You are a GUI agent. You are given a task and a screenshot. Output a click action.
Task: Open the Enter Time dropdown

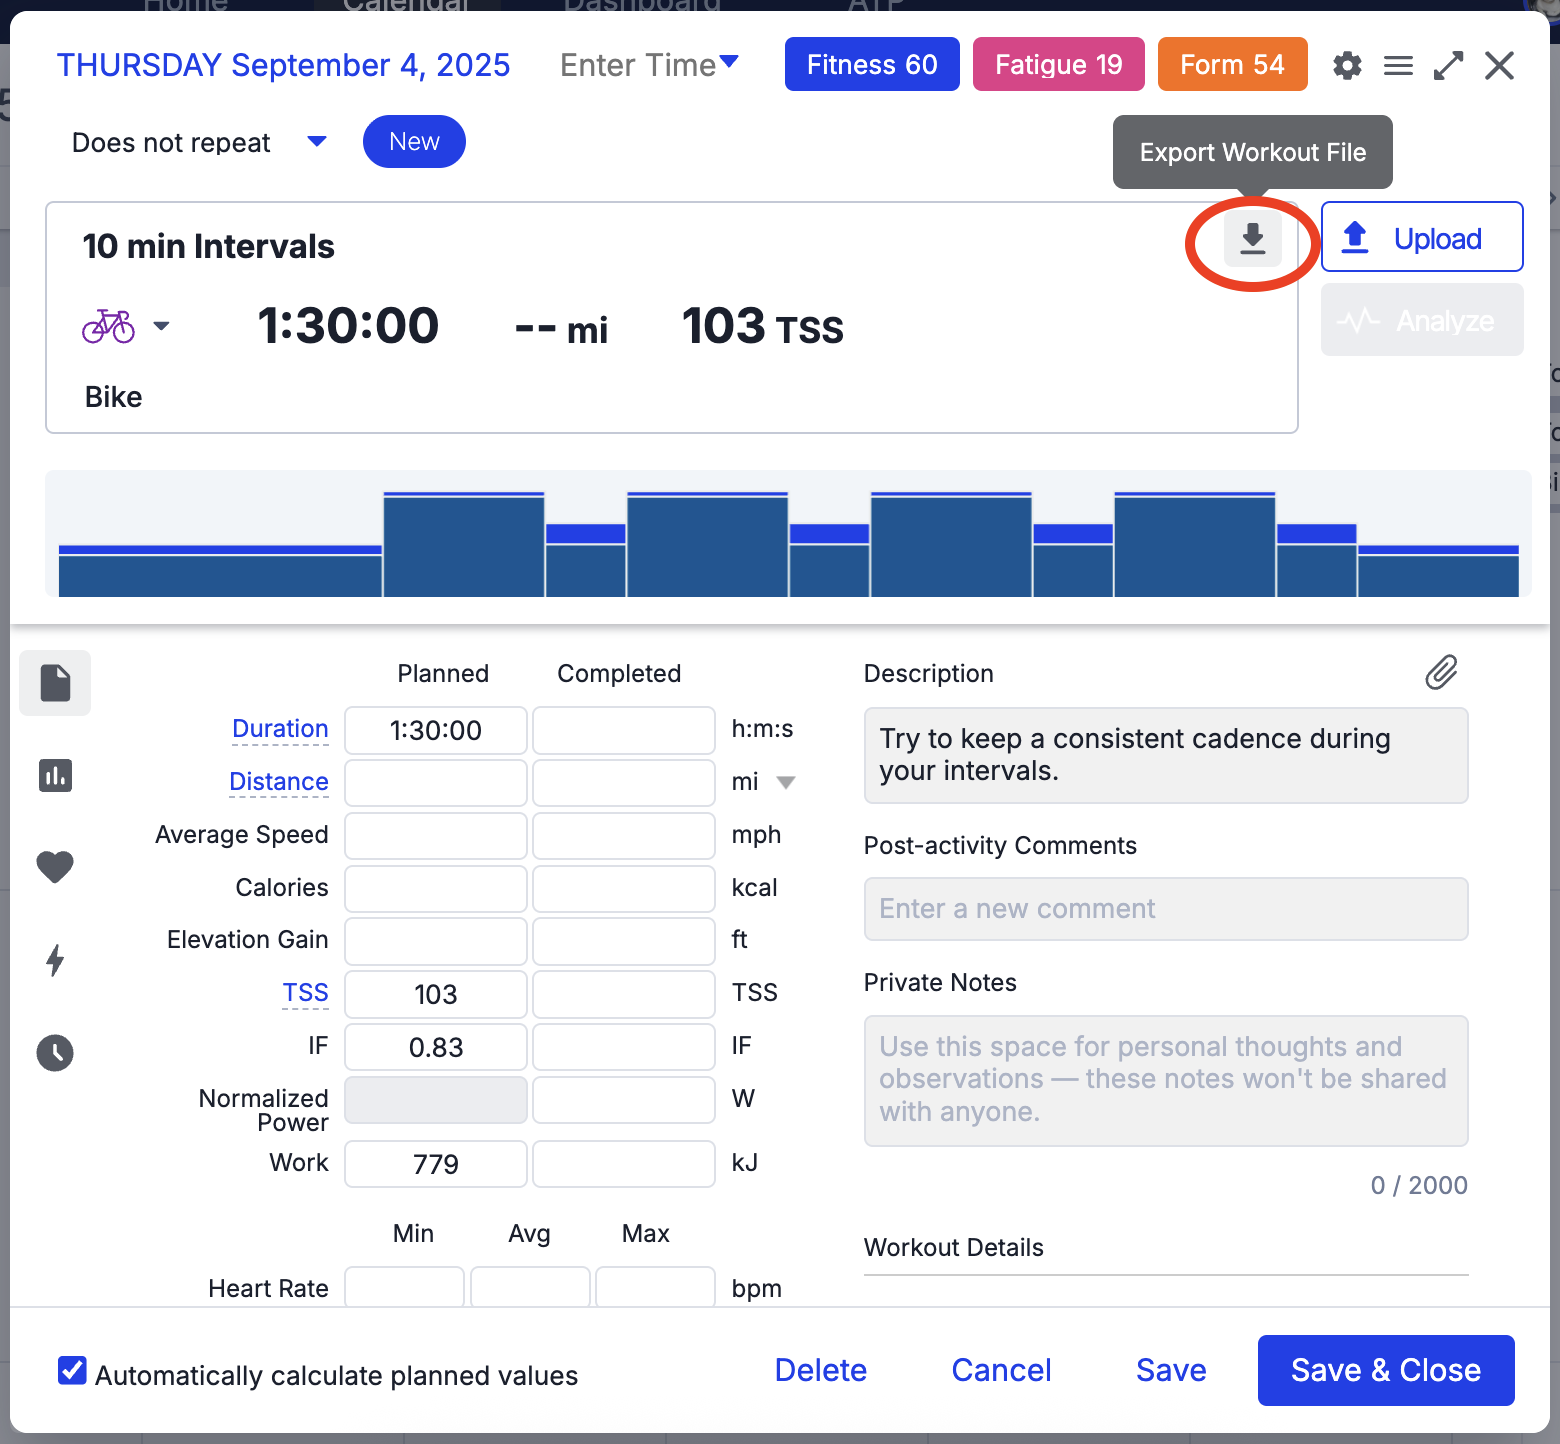(x=649, y=65)
